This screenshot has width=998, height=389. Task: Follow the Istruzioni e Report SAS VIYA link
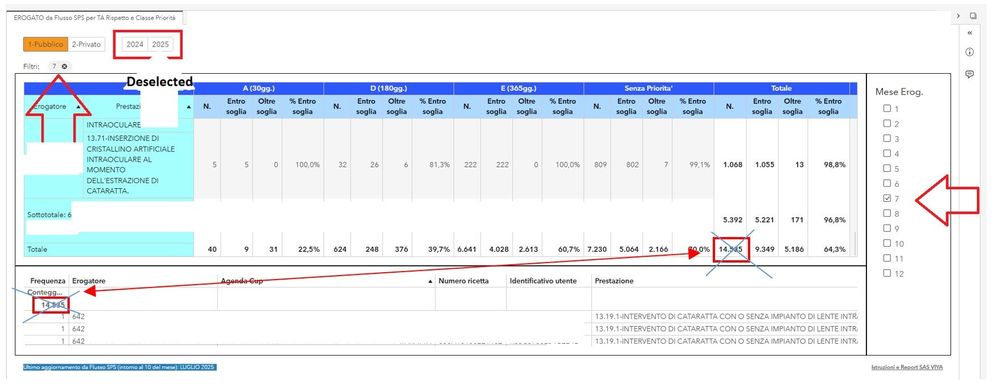(x=907, y=367)
